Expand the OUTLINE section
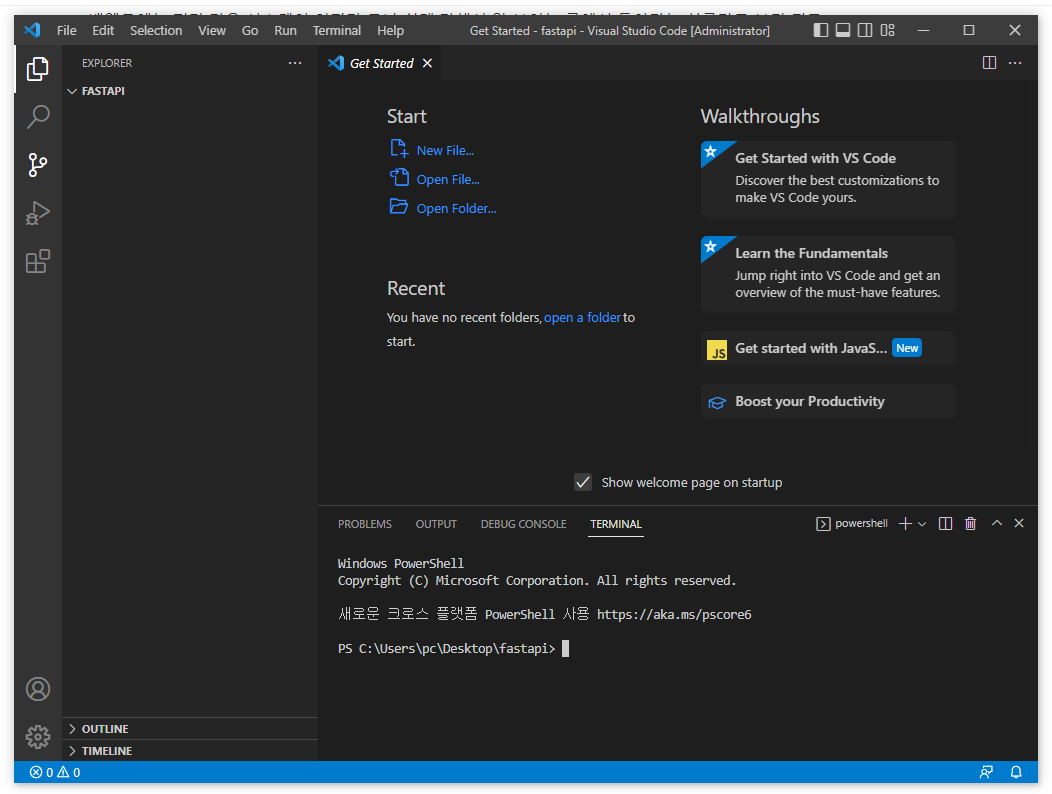This screenshot has height=794, width=1052. [191, 729]
